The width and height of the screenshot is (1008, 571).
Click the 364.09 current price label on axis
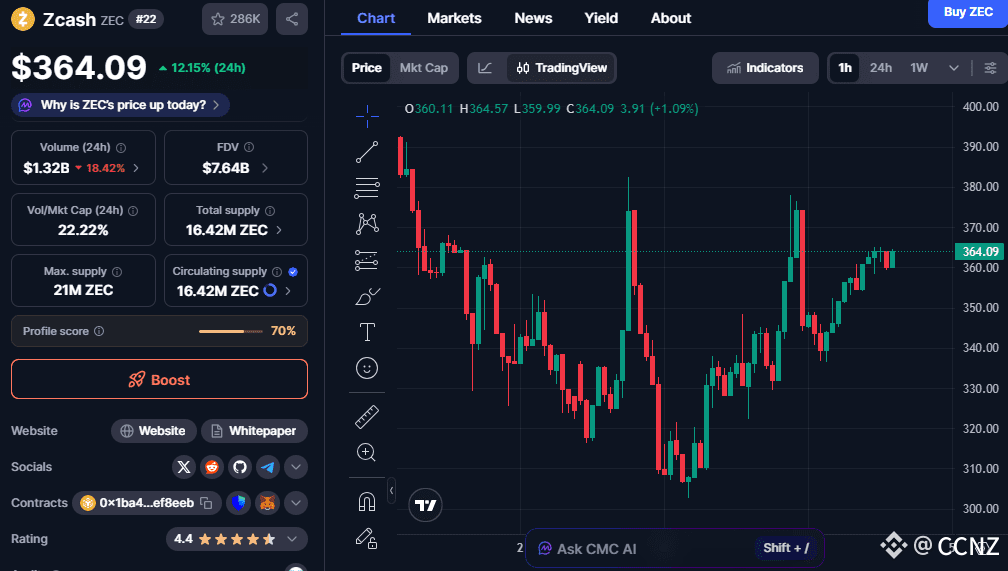coord(980,251)
